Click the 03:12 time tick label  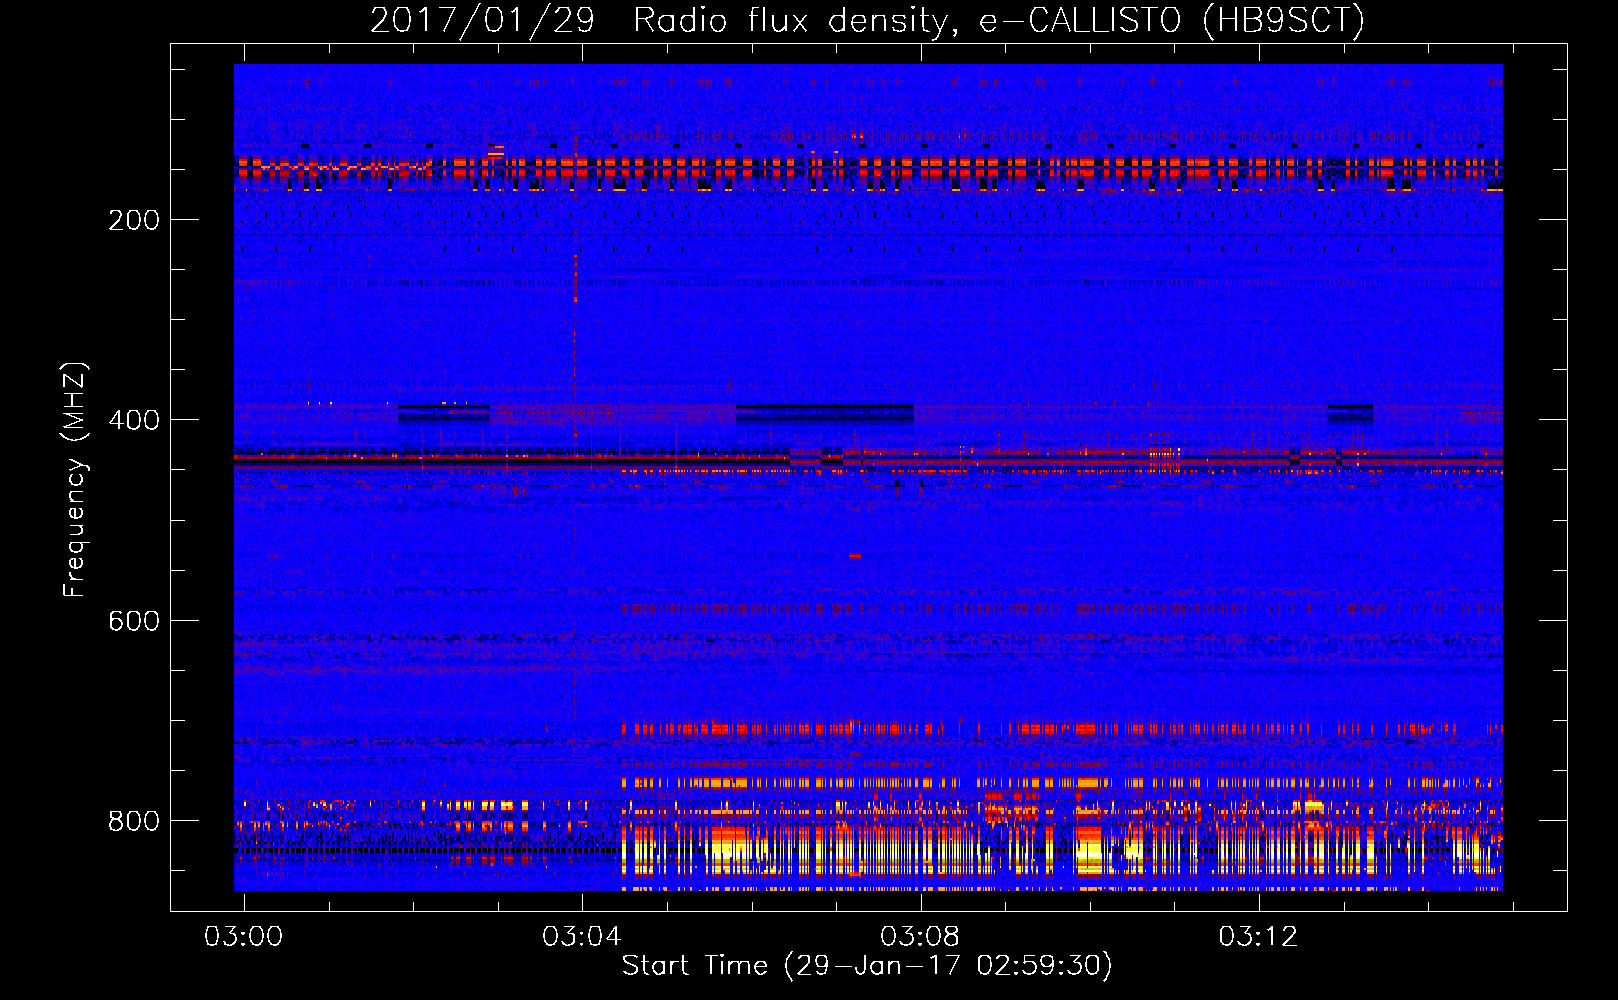coord(1258,937)
